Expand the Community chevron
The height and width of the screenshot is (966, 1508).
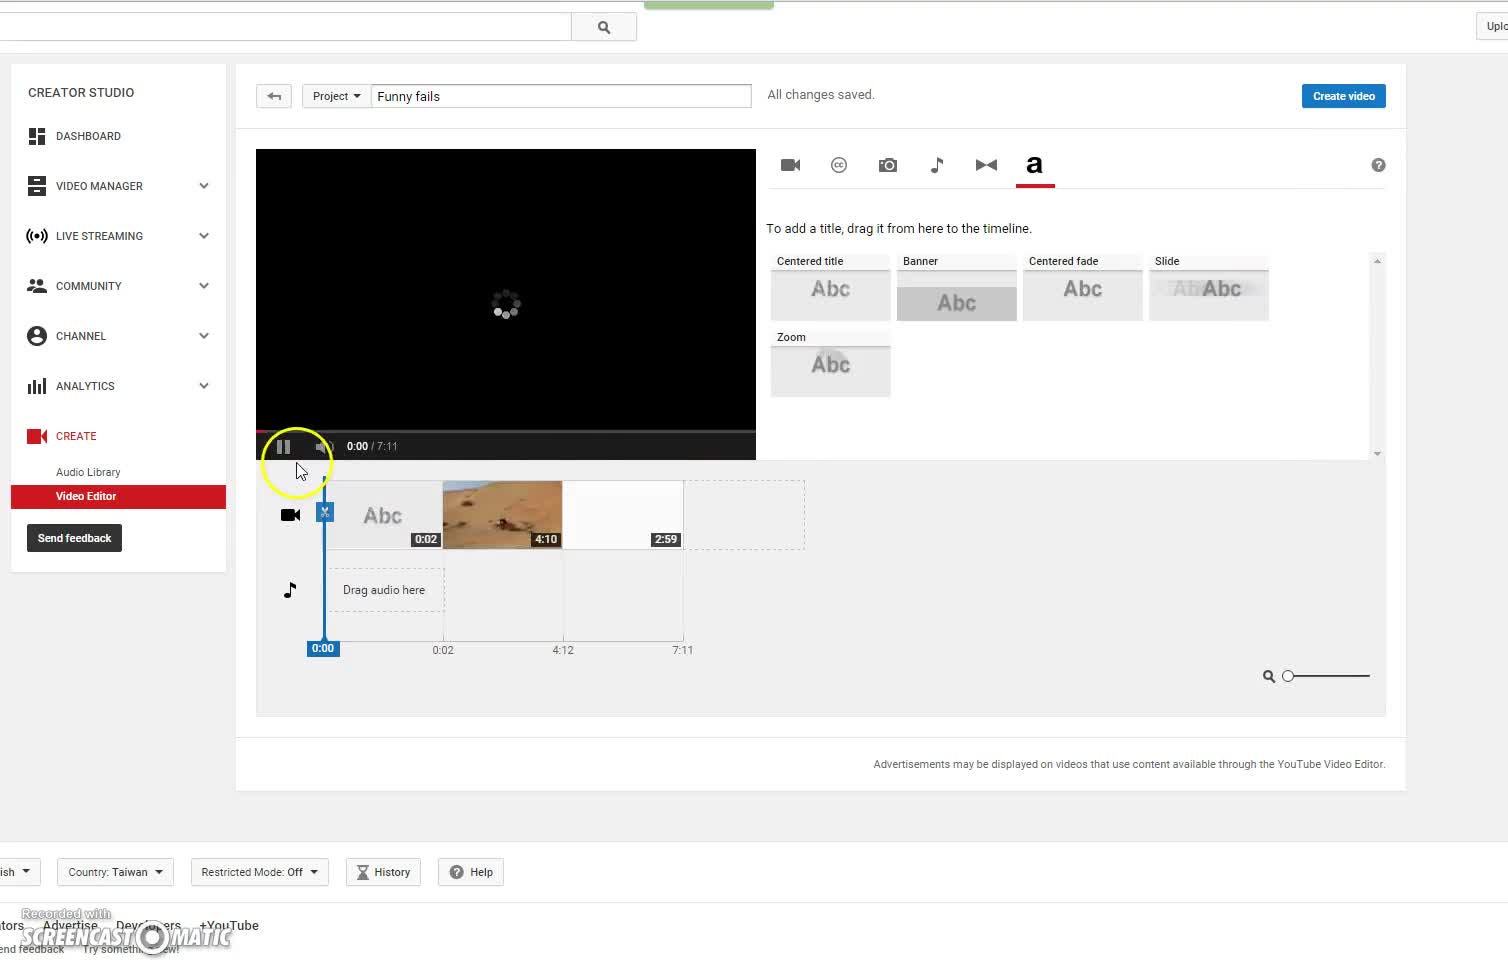pos(204,286)
